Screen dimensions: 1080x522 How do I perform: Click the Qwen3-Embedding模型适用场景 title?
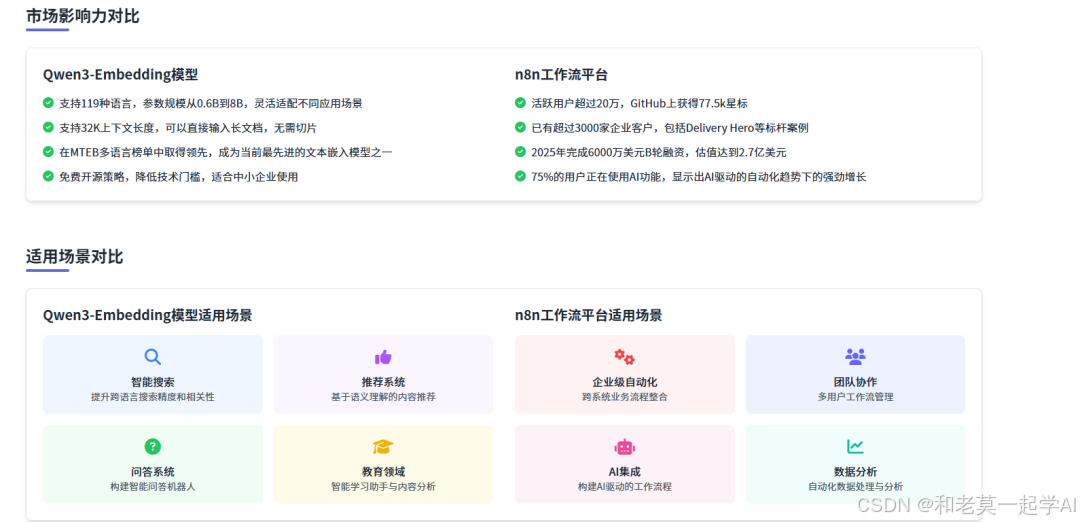[147, 315]
